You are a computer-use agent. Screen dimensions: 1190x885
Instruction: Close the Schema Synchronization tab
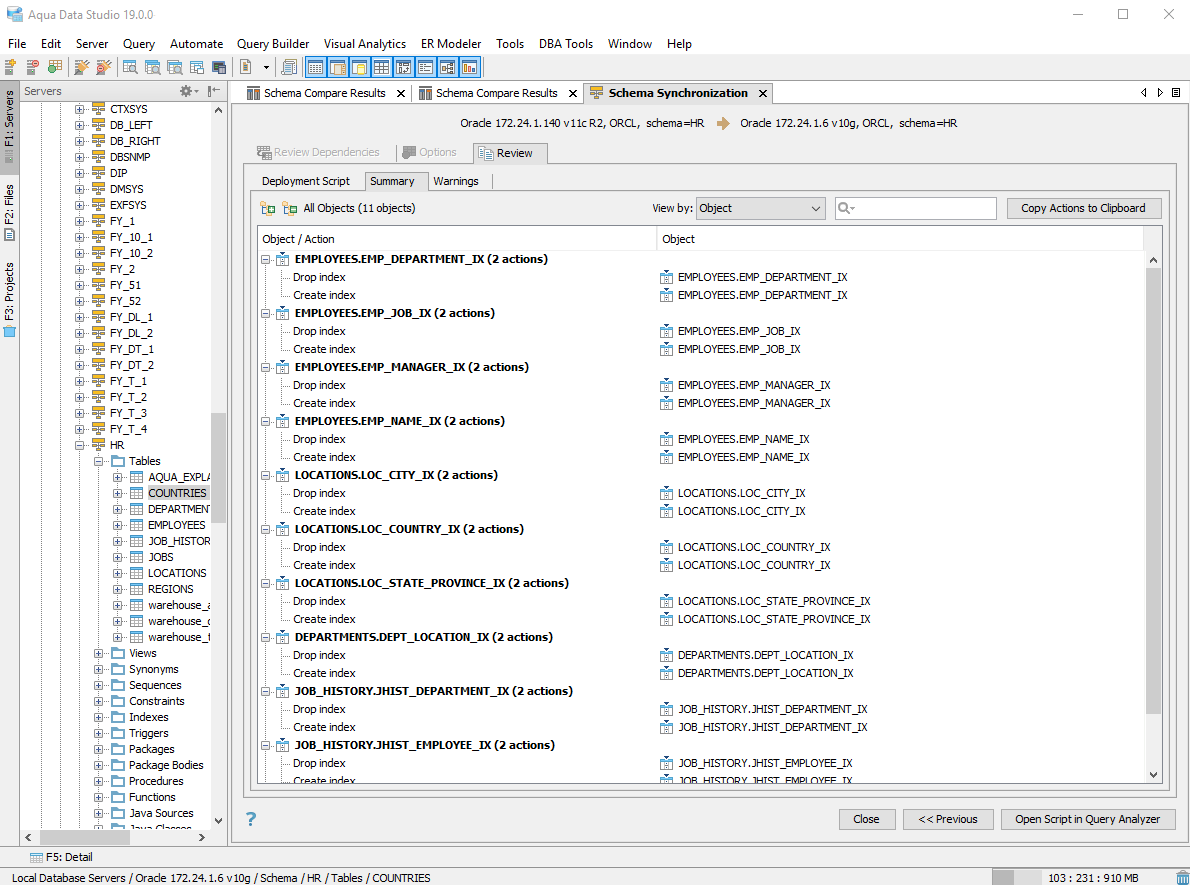point(763,93)
